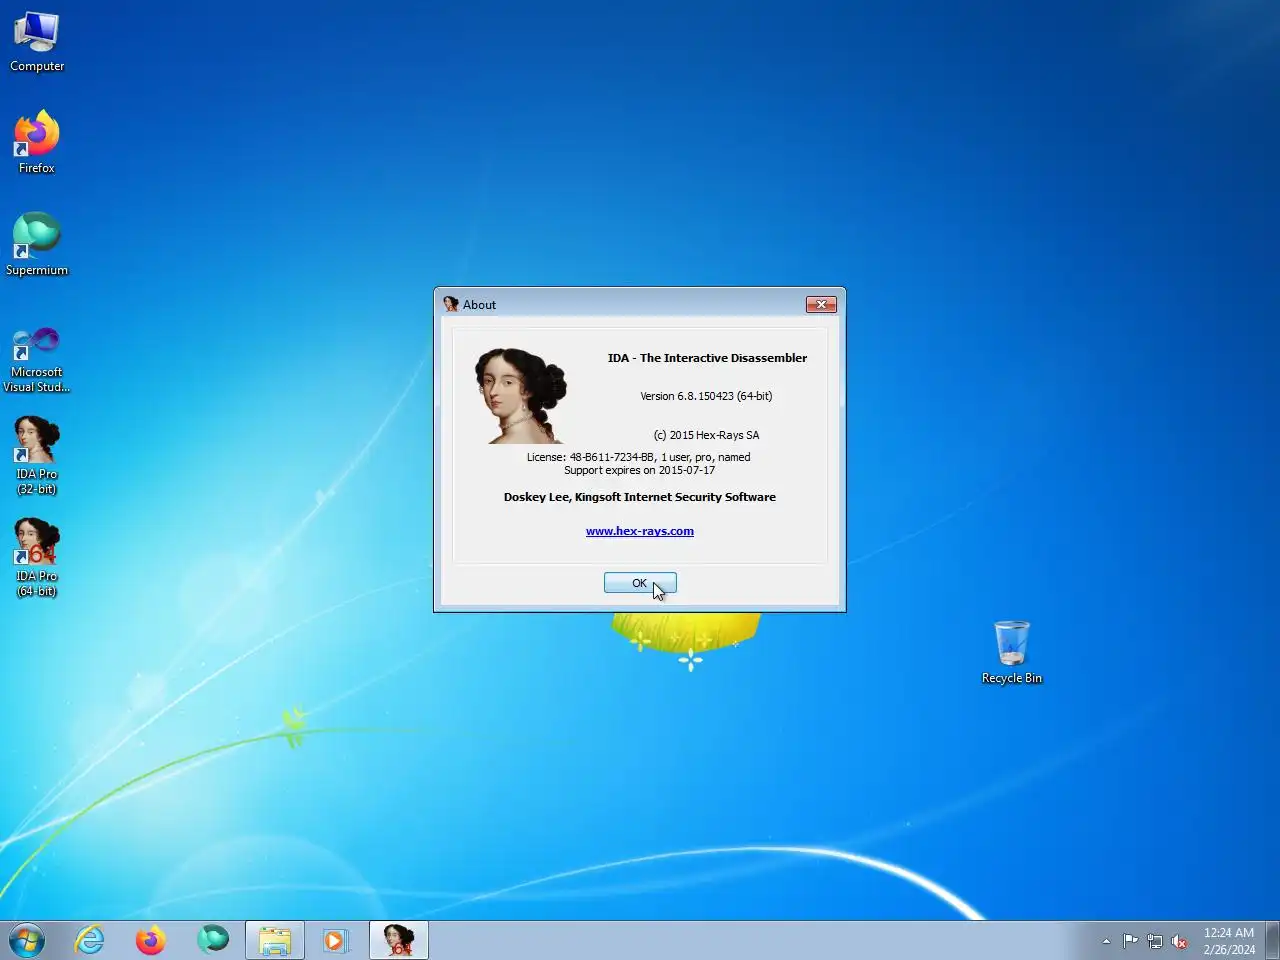Open the taskbar clock showing 12:24 AM
This screenshot has width=1280, height=960.
[1229, 941]
